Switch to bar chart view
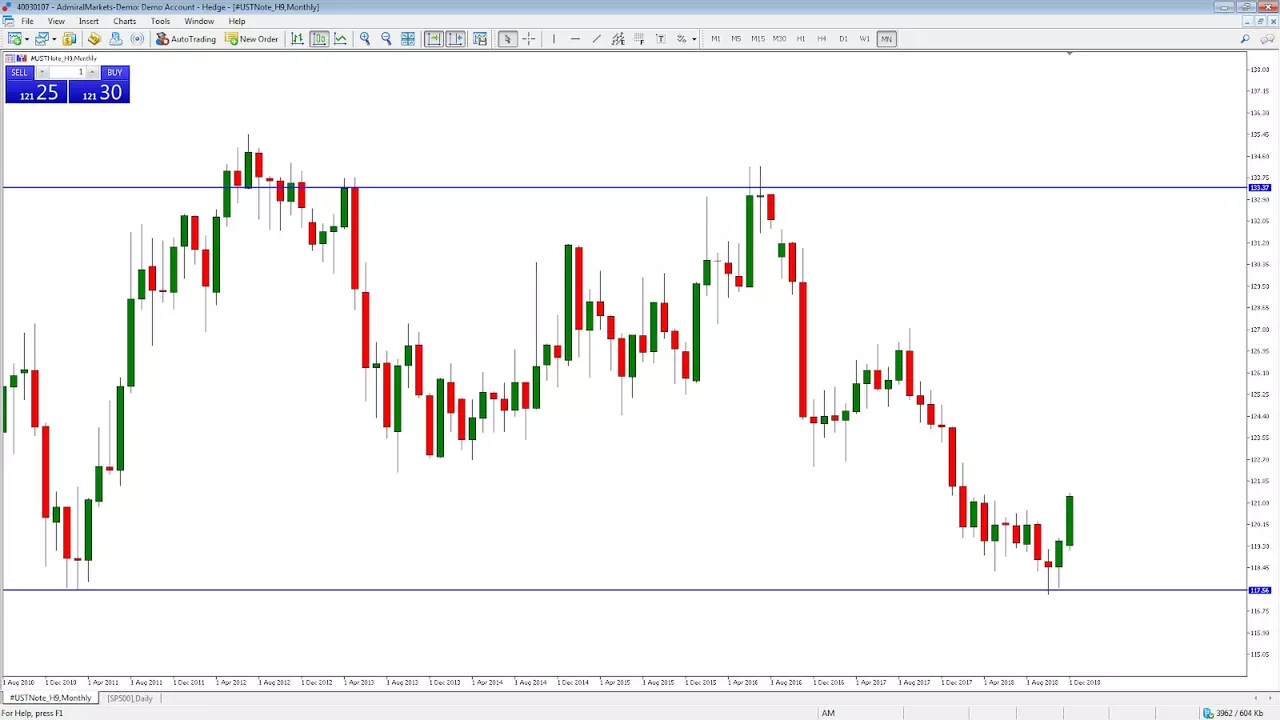 click(x=297, y=39)
